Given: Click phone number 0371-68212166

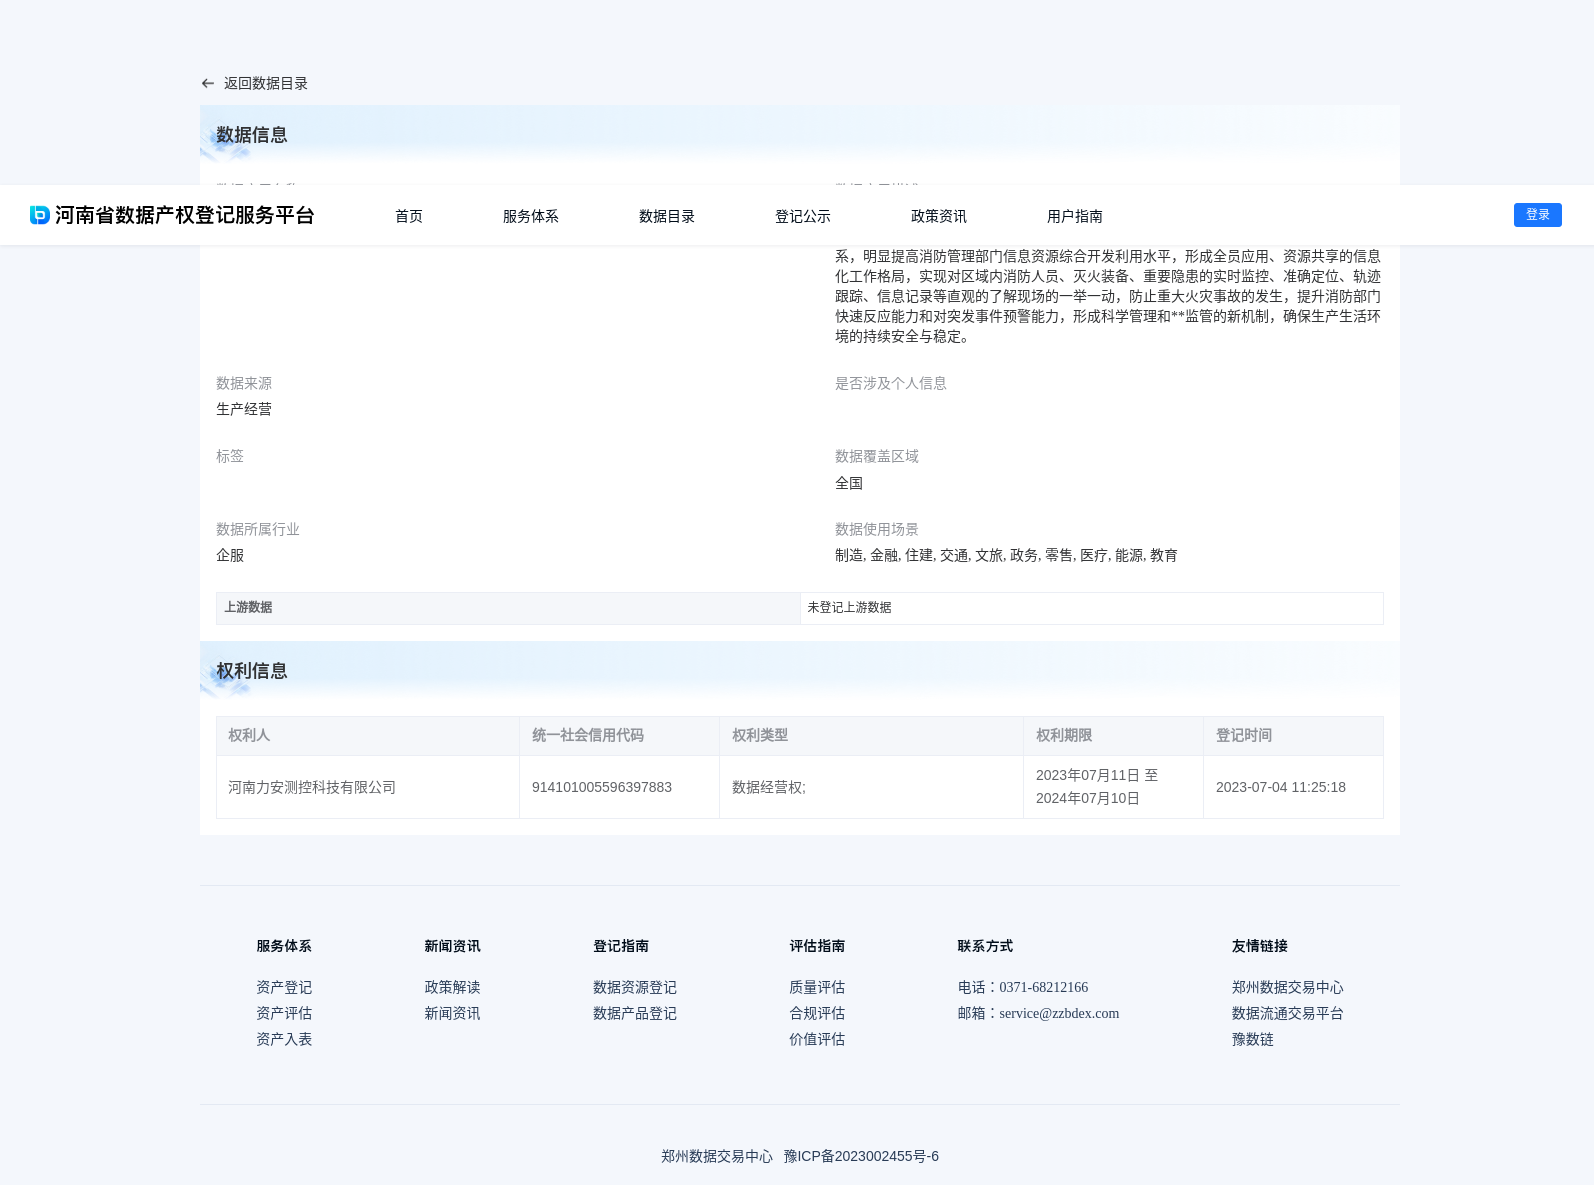Looking at the screenshot, I should pos(1043,987).
